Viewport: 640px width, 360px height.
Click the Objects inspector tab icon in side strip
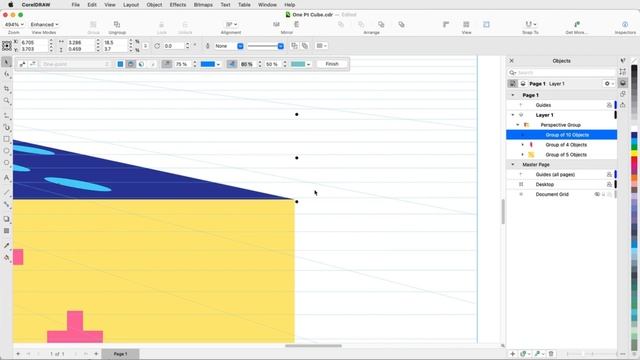(622, 83)
